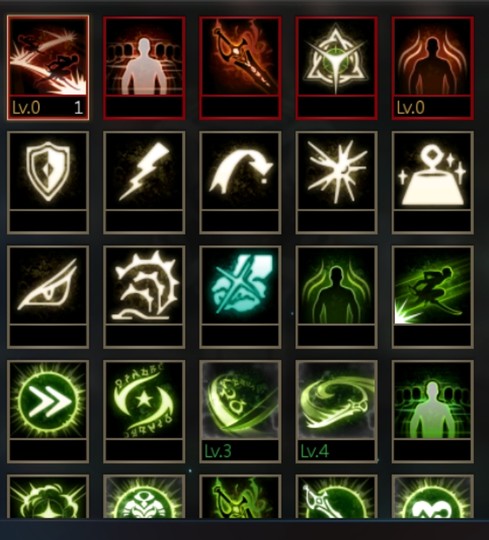The image size is (489, 540).
Task: Select the red dashing-attack skill showing Lv.0 1
Action: click(48, 68)
